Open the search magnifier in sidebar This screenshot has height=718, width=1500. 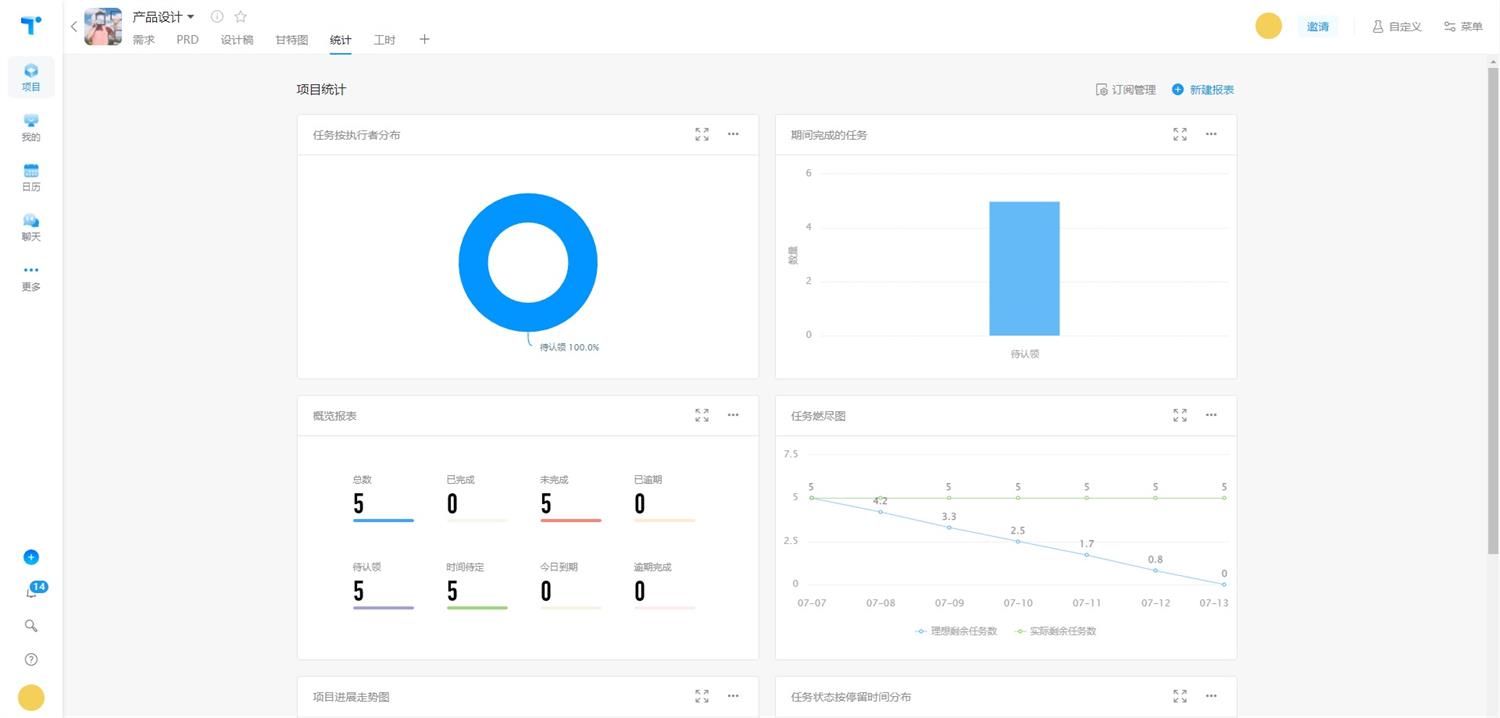point(31,626)
